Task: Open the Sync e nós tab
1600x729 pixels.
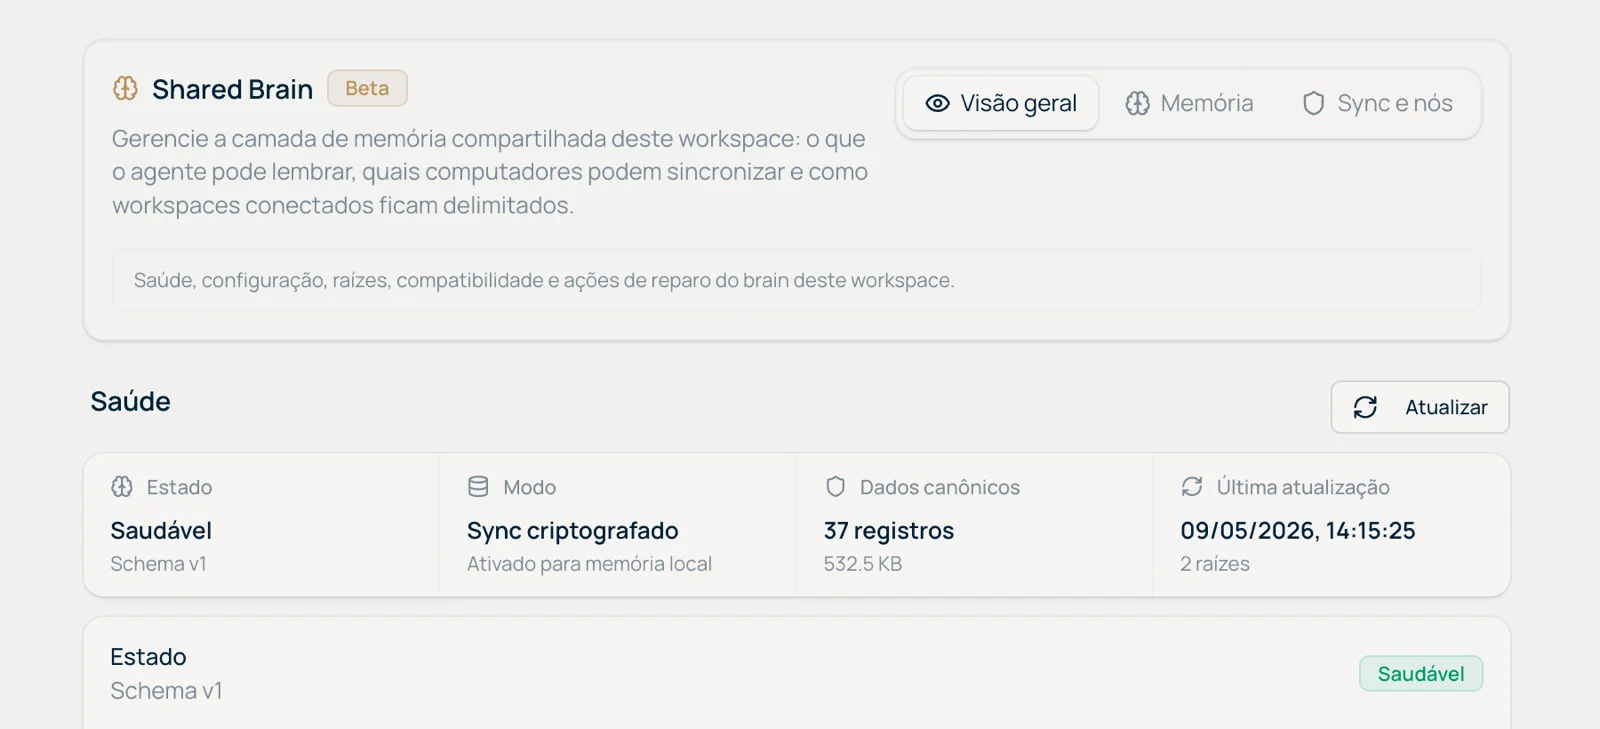Action: 1377,103
